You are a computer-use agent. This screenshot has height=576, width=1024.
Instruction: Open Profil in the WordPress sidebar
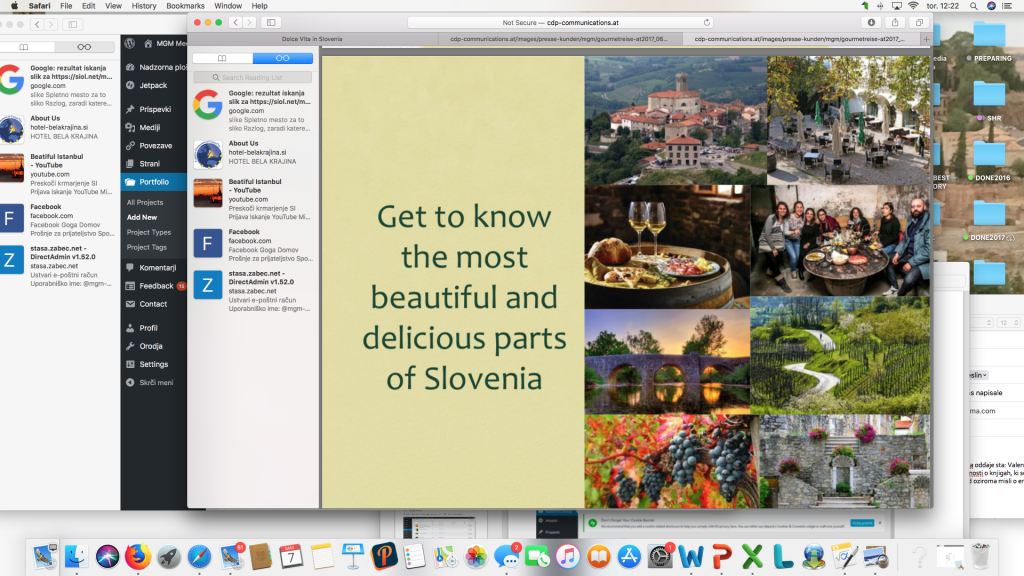(148, 328)
